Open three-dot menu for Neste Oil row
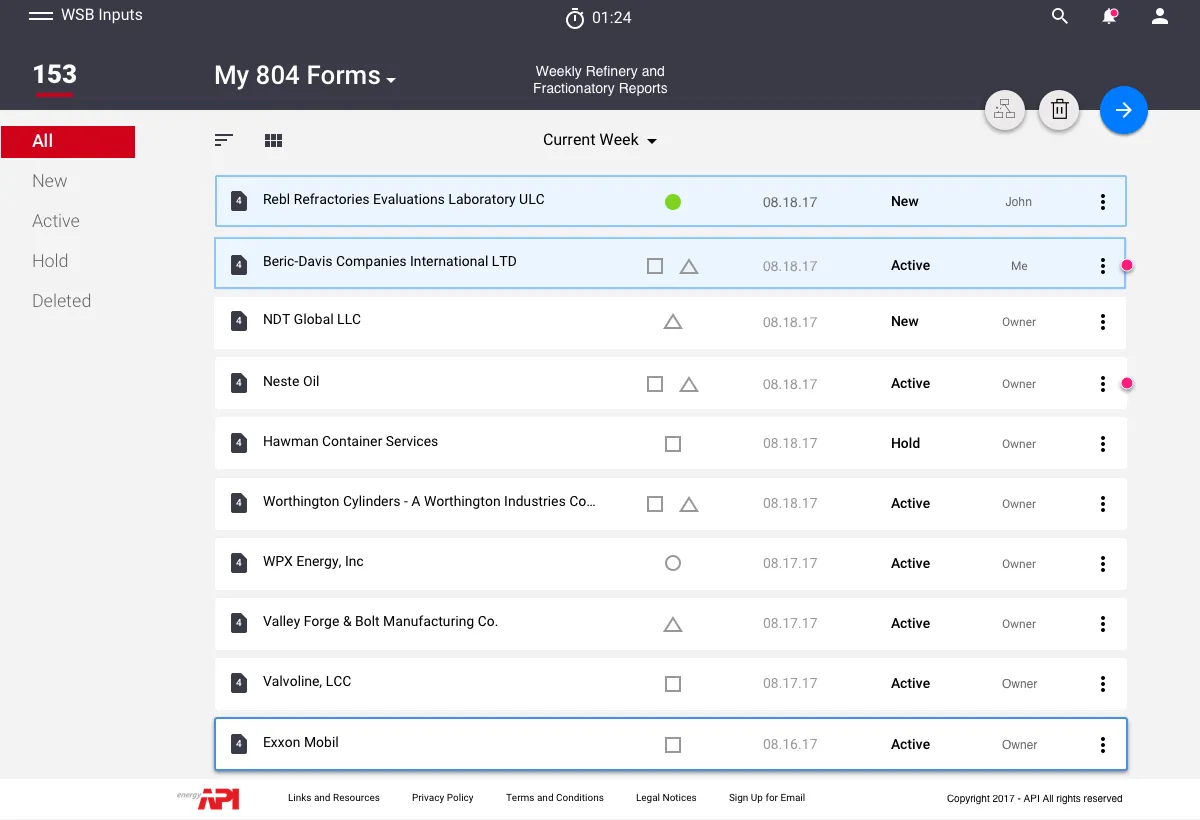 1103,384
